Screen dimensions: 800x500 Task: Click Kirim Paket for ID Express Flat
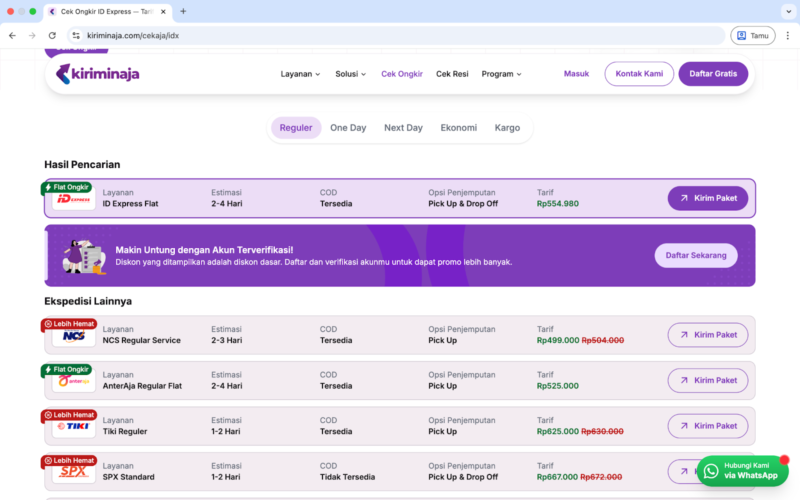coord(707,198)
